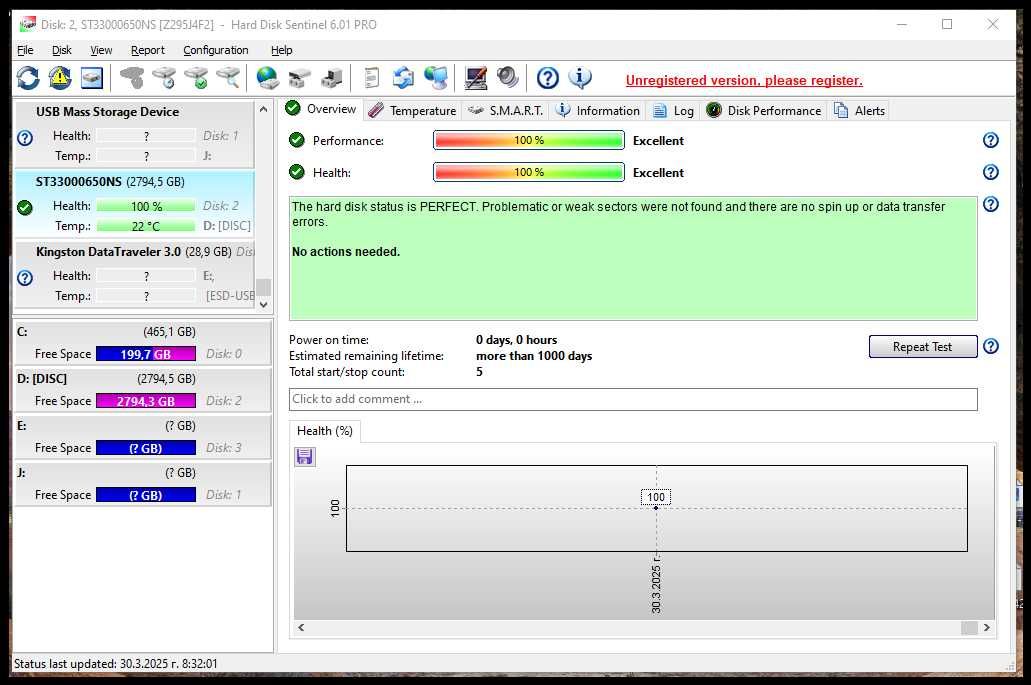Click the computer with disks toolbar icon
This screenshot has width=1031, height=685.
(331, 78)
